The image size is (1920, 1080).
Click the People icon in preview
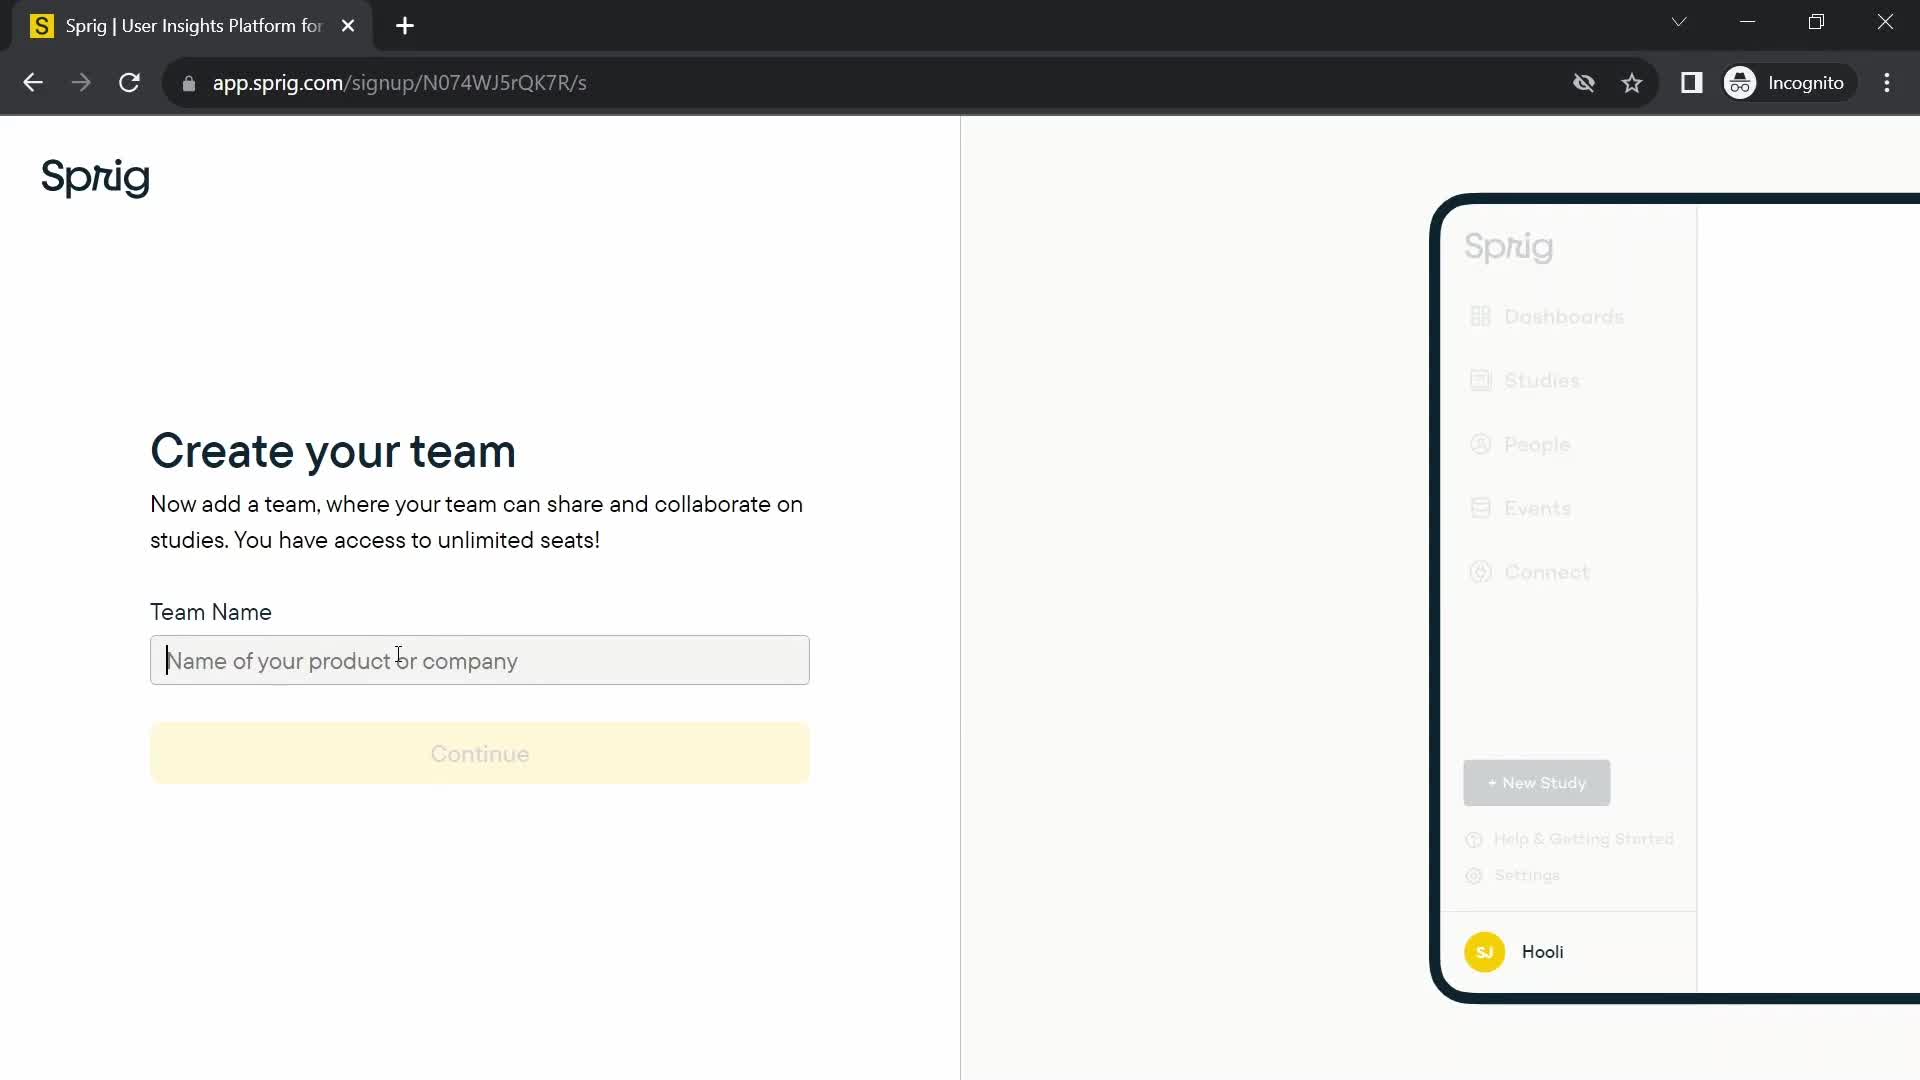click(1481, 444)
